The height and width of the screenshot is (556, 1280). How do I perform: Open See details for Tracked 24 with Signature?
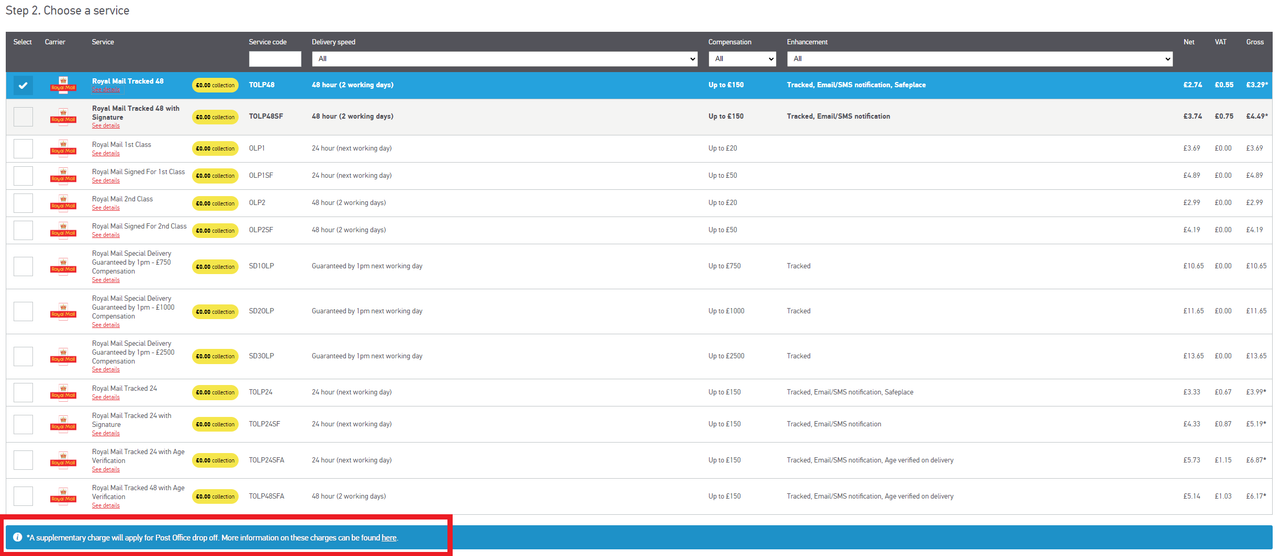pos(106,433)
